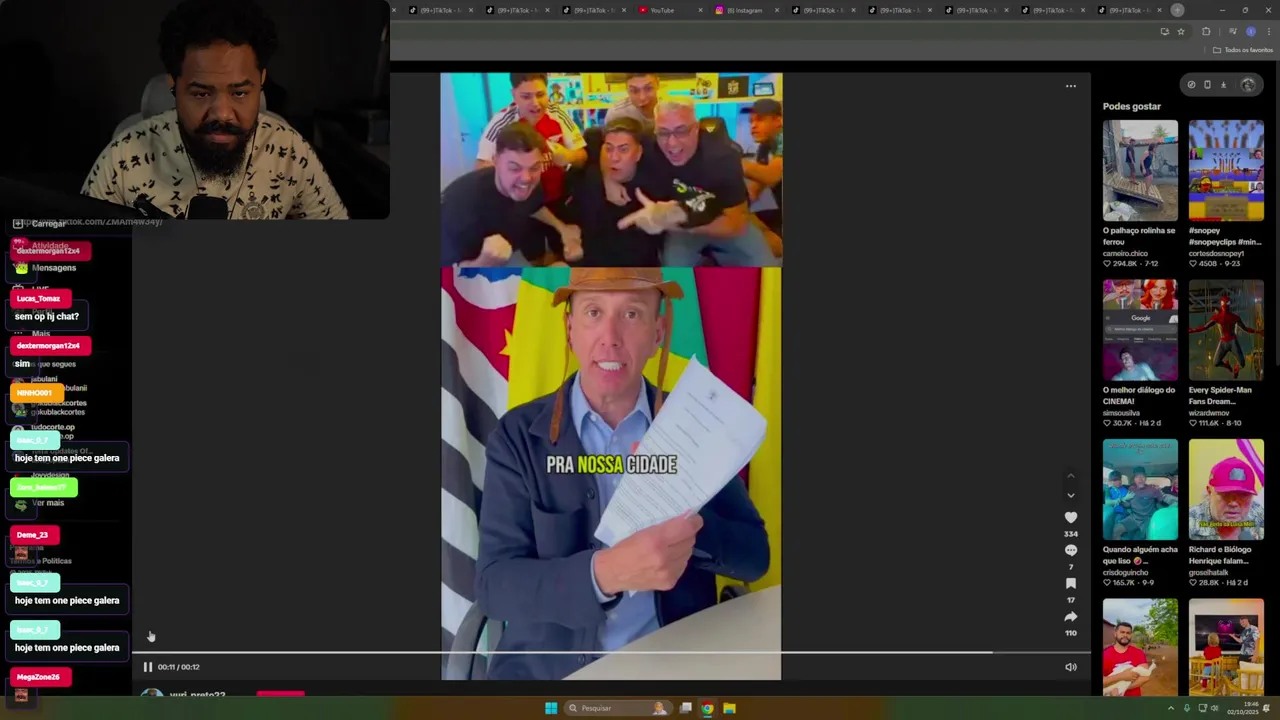The image size is (1280, 720).
Task: Show hidden system tray icons
Action: click(1171, 708)
